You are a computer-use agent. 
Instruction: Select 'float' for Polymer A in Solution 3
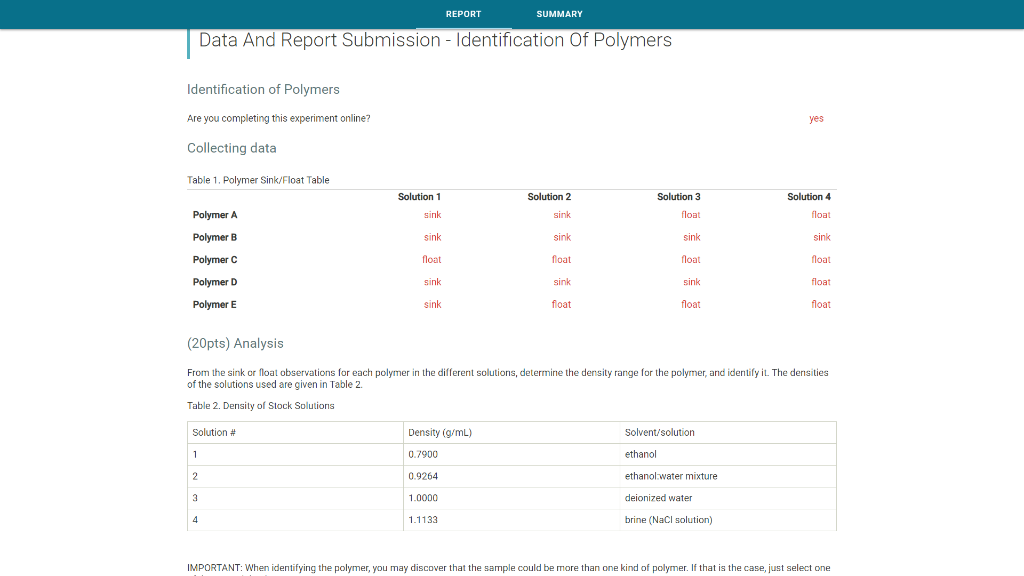690,214
